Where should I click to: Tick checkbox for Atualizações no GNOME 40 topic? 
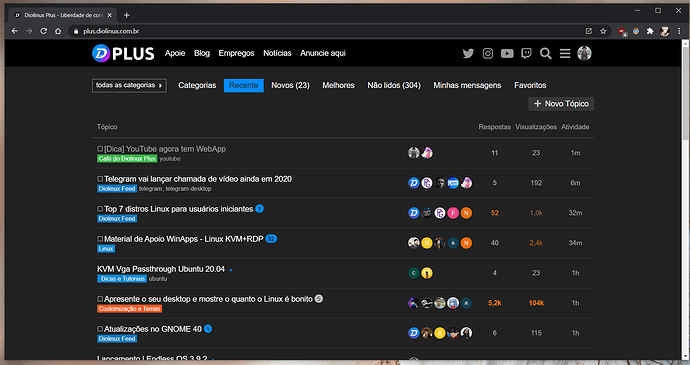tap(100, 328)
